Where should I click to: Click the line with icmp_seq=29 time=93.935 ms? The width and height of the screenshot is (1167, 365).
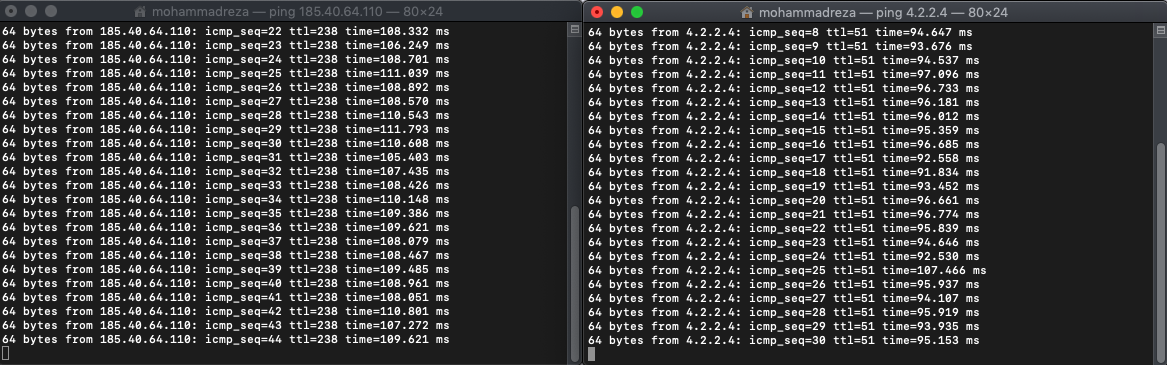click(x=783, y=326)
